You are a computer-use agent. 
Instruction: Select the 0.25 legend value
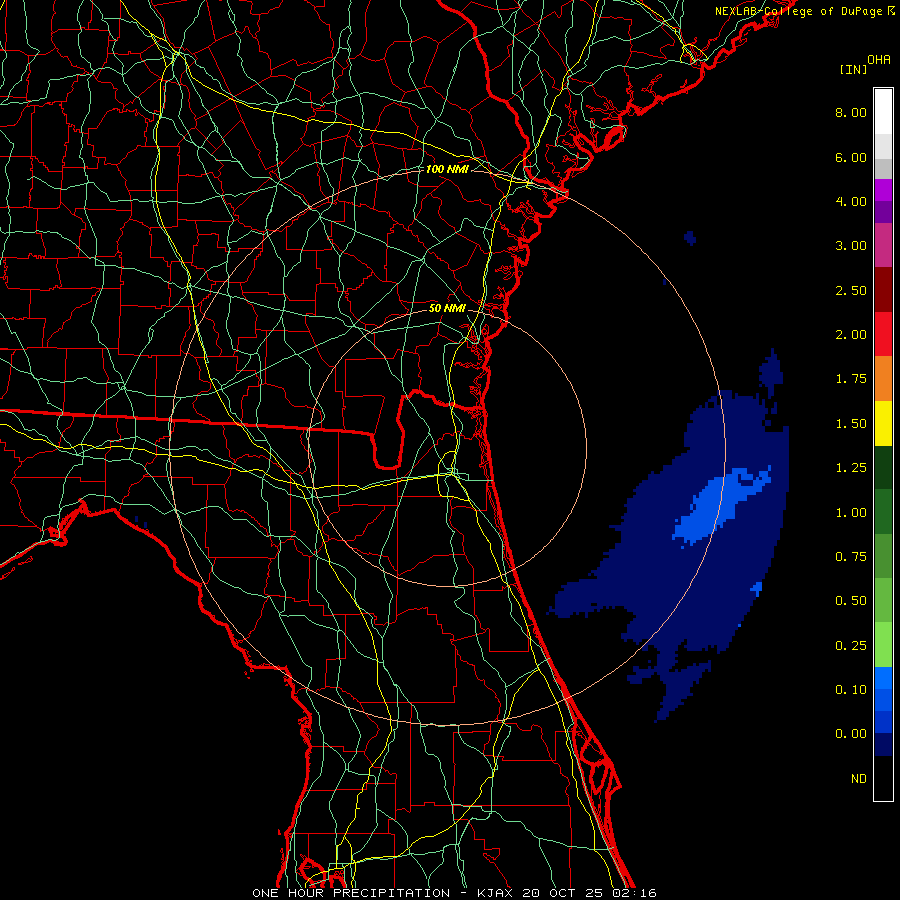(x=851, y=646)
